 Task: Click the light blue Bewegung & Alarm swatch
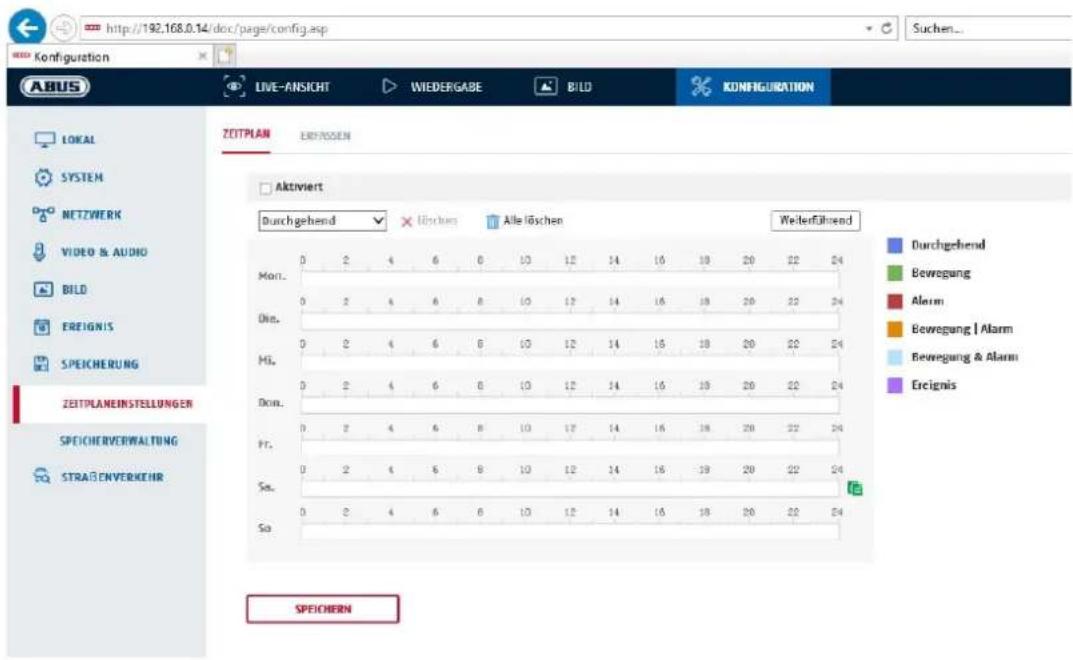[x=894, y=357]
